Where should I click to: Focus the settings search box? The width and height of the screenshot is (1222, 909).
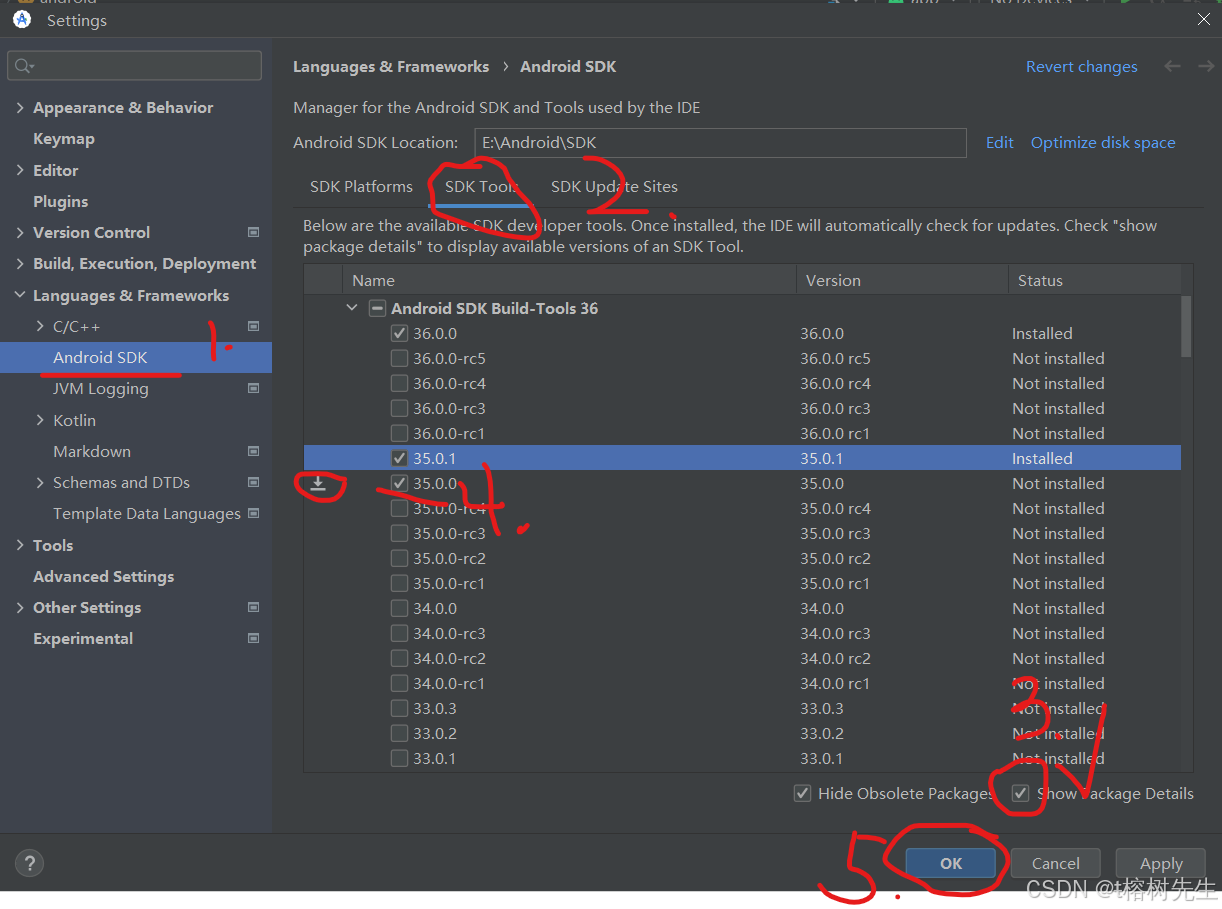(x=135, y=66)
